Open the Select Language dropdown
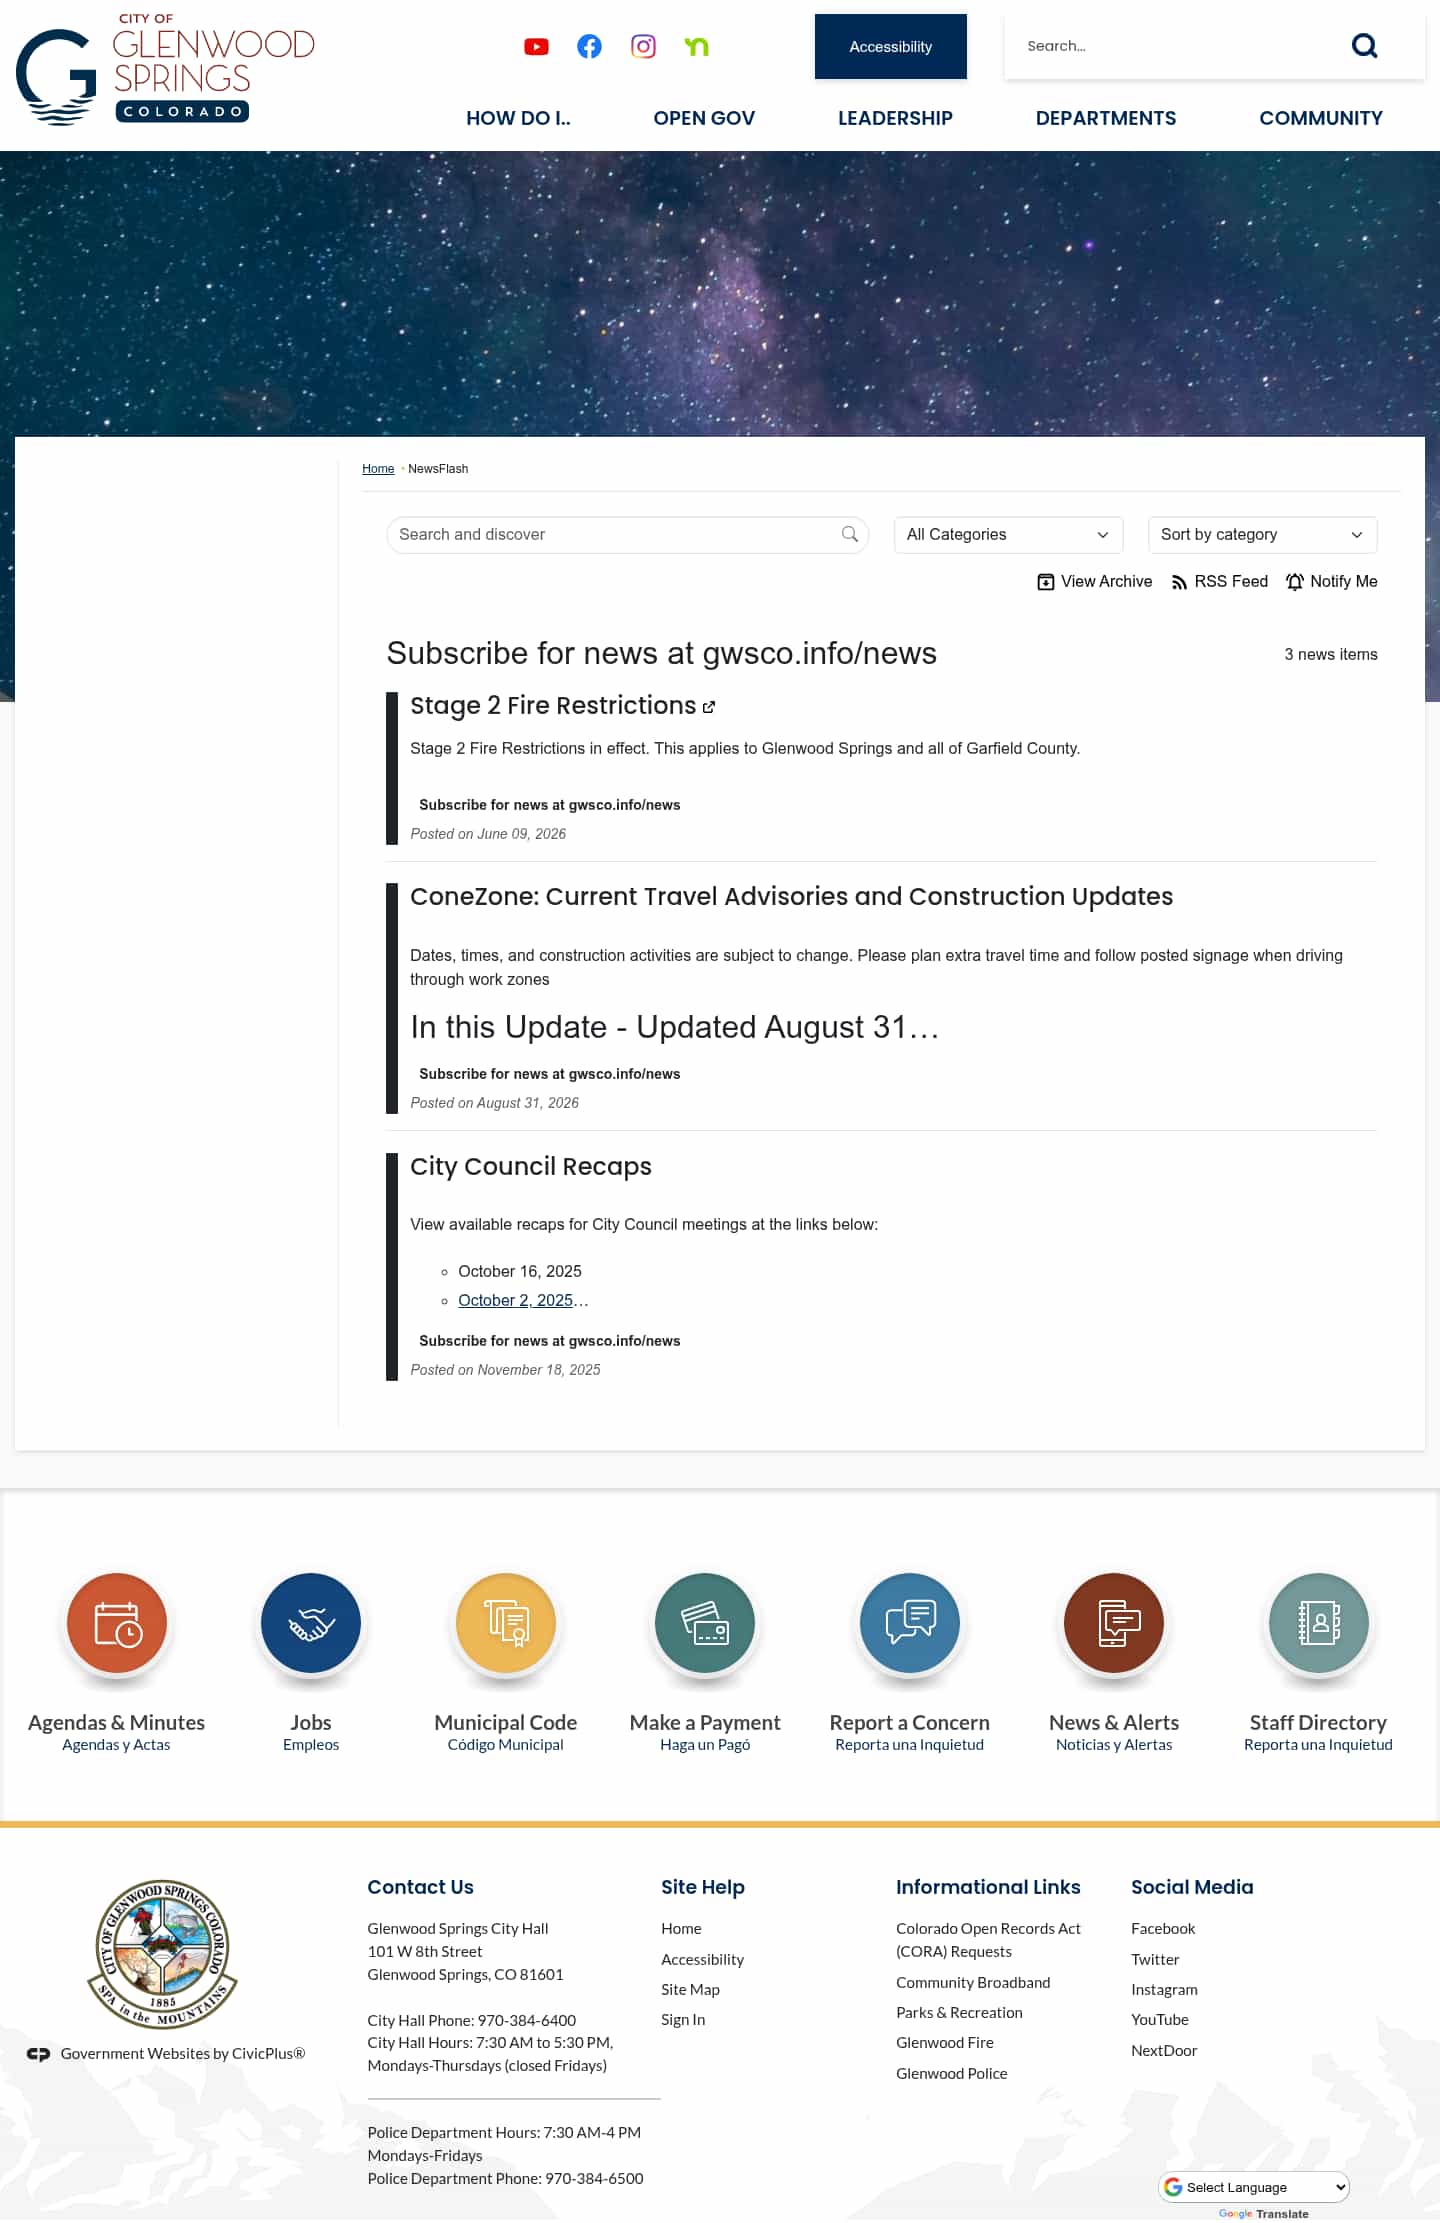Screen dimensions: 1440x2223 point(1254,2187)
